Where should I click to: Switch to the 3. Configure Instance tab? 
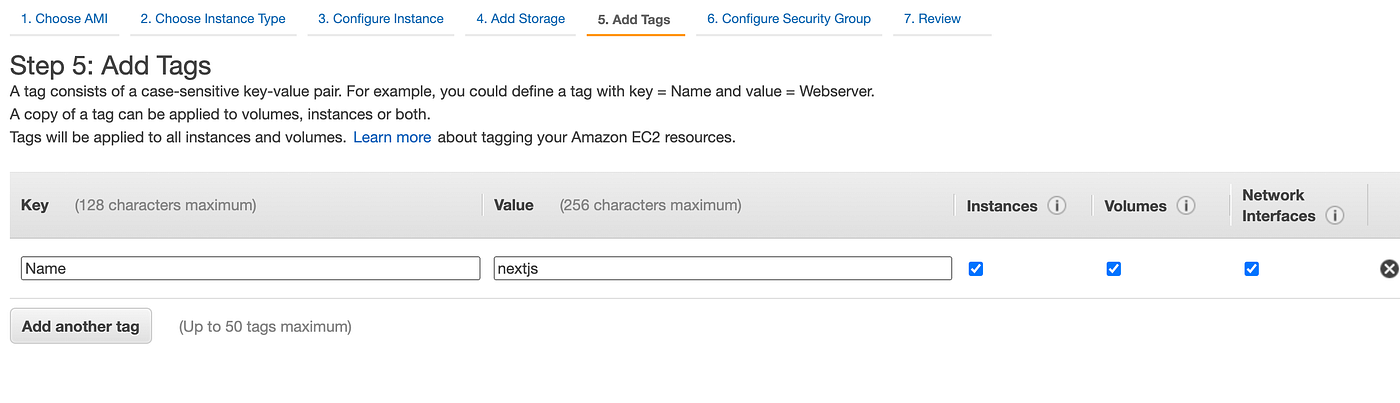tap(380, 19)
